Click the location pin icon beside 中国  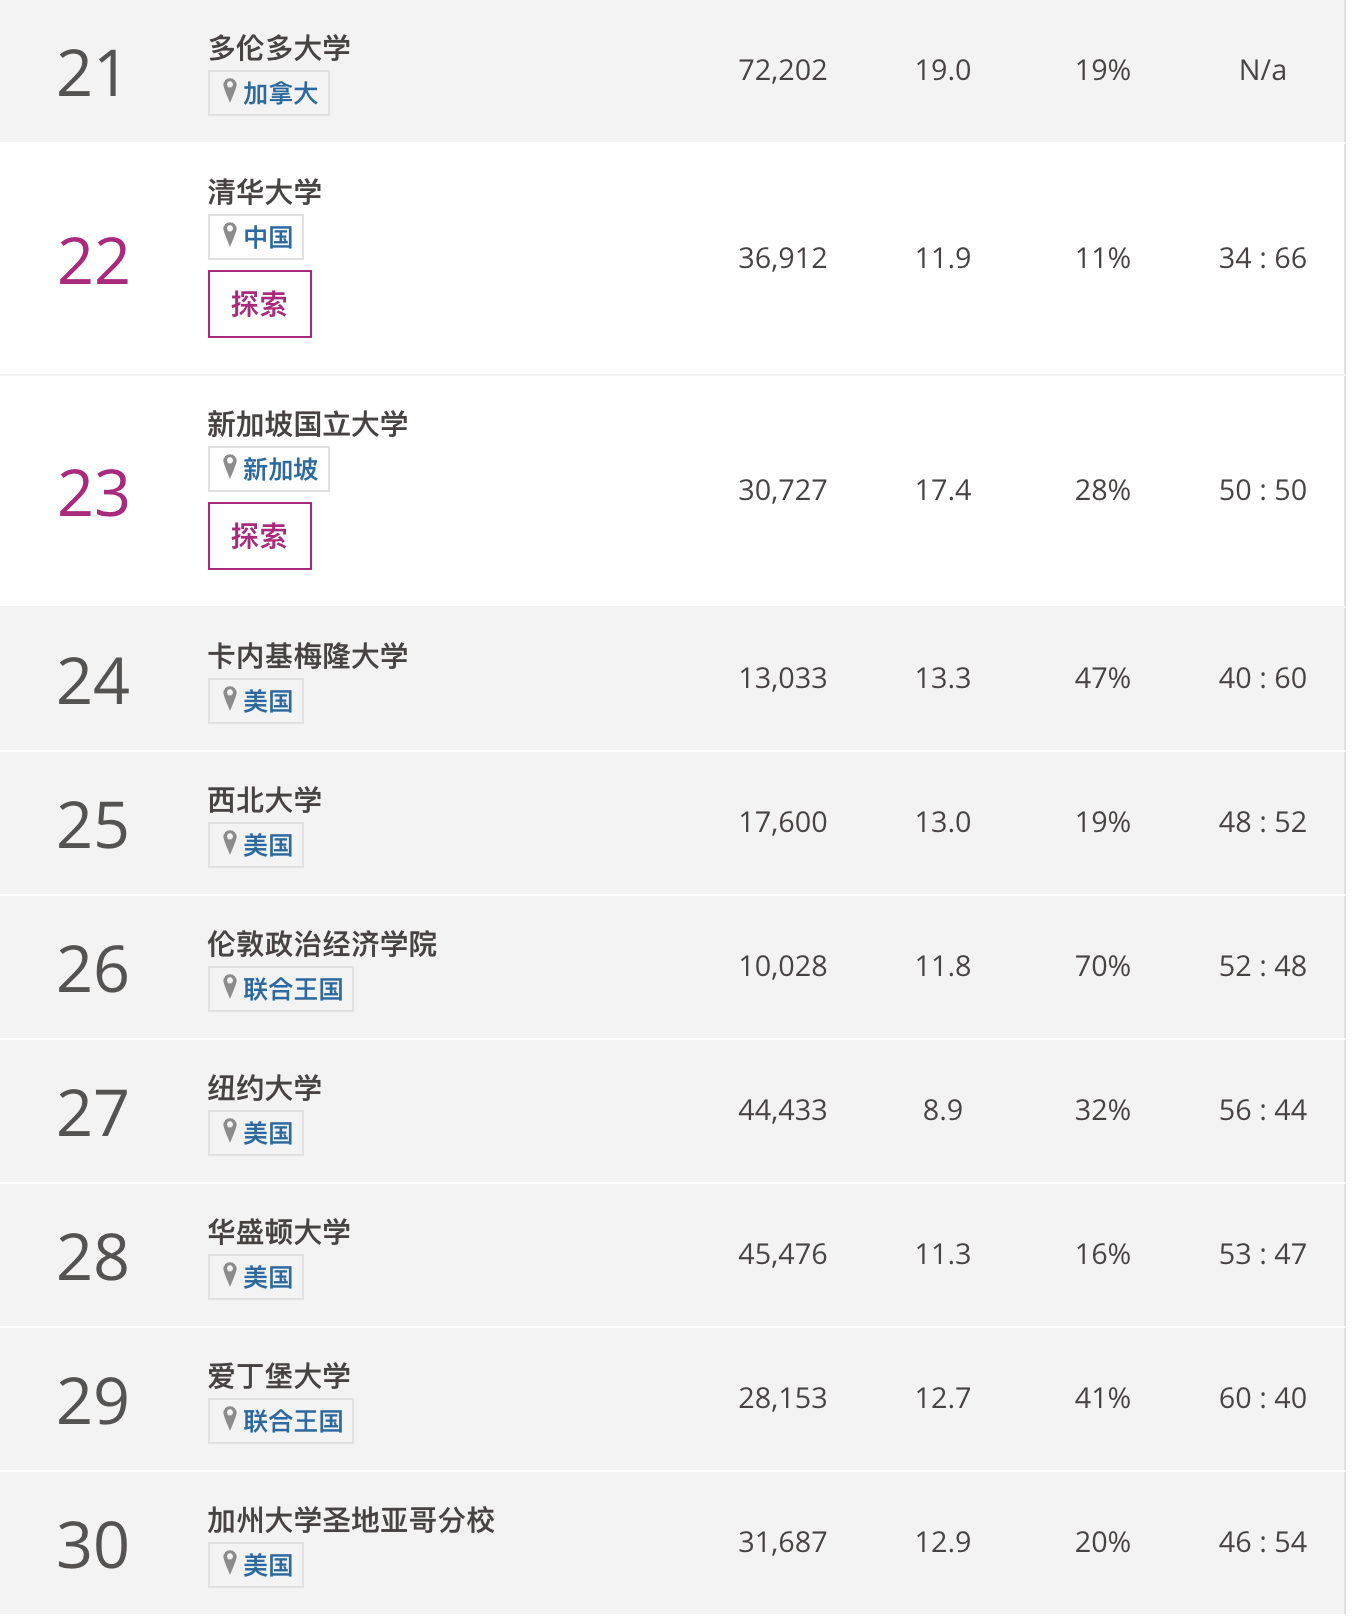point(230,235)
